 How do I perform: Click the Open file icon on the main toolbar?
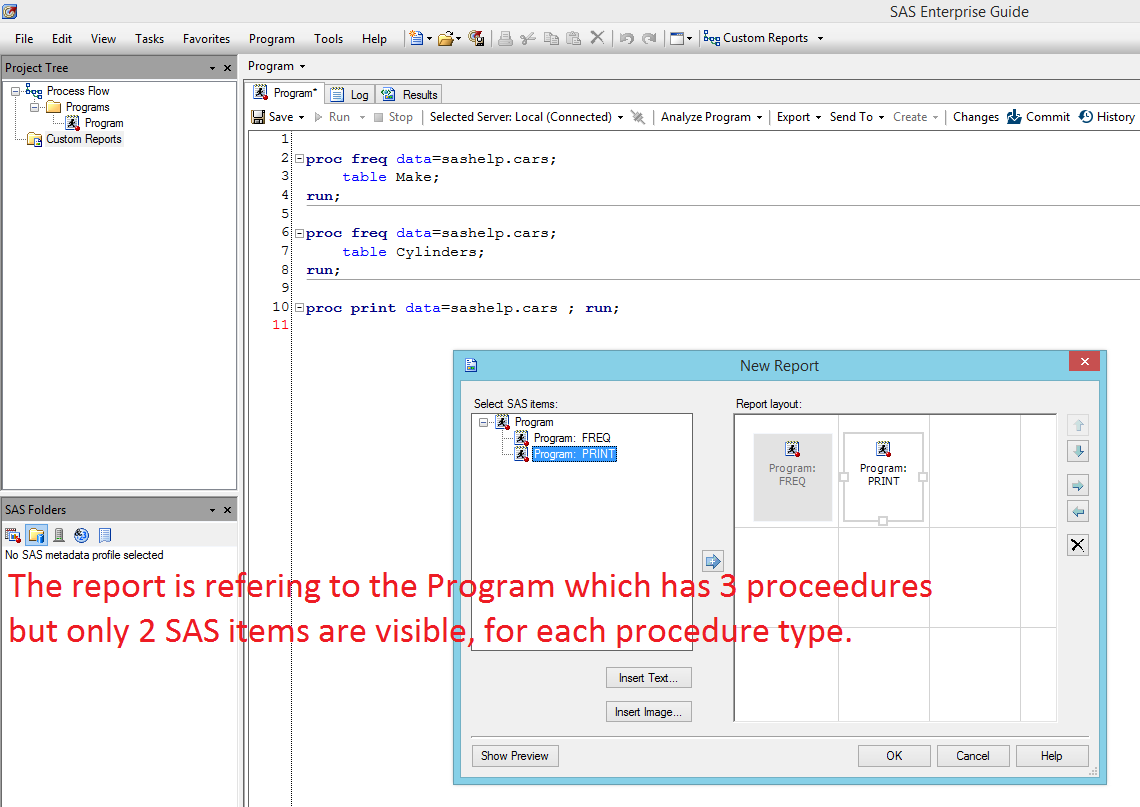point(446,38)
